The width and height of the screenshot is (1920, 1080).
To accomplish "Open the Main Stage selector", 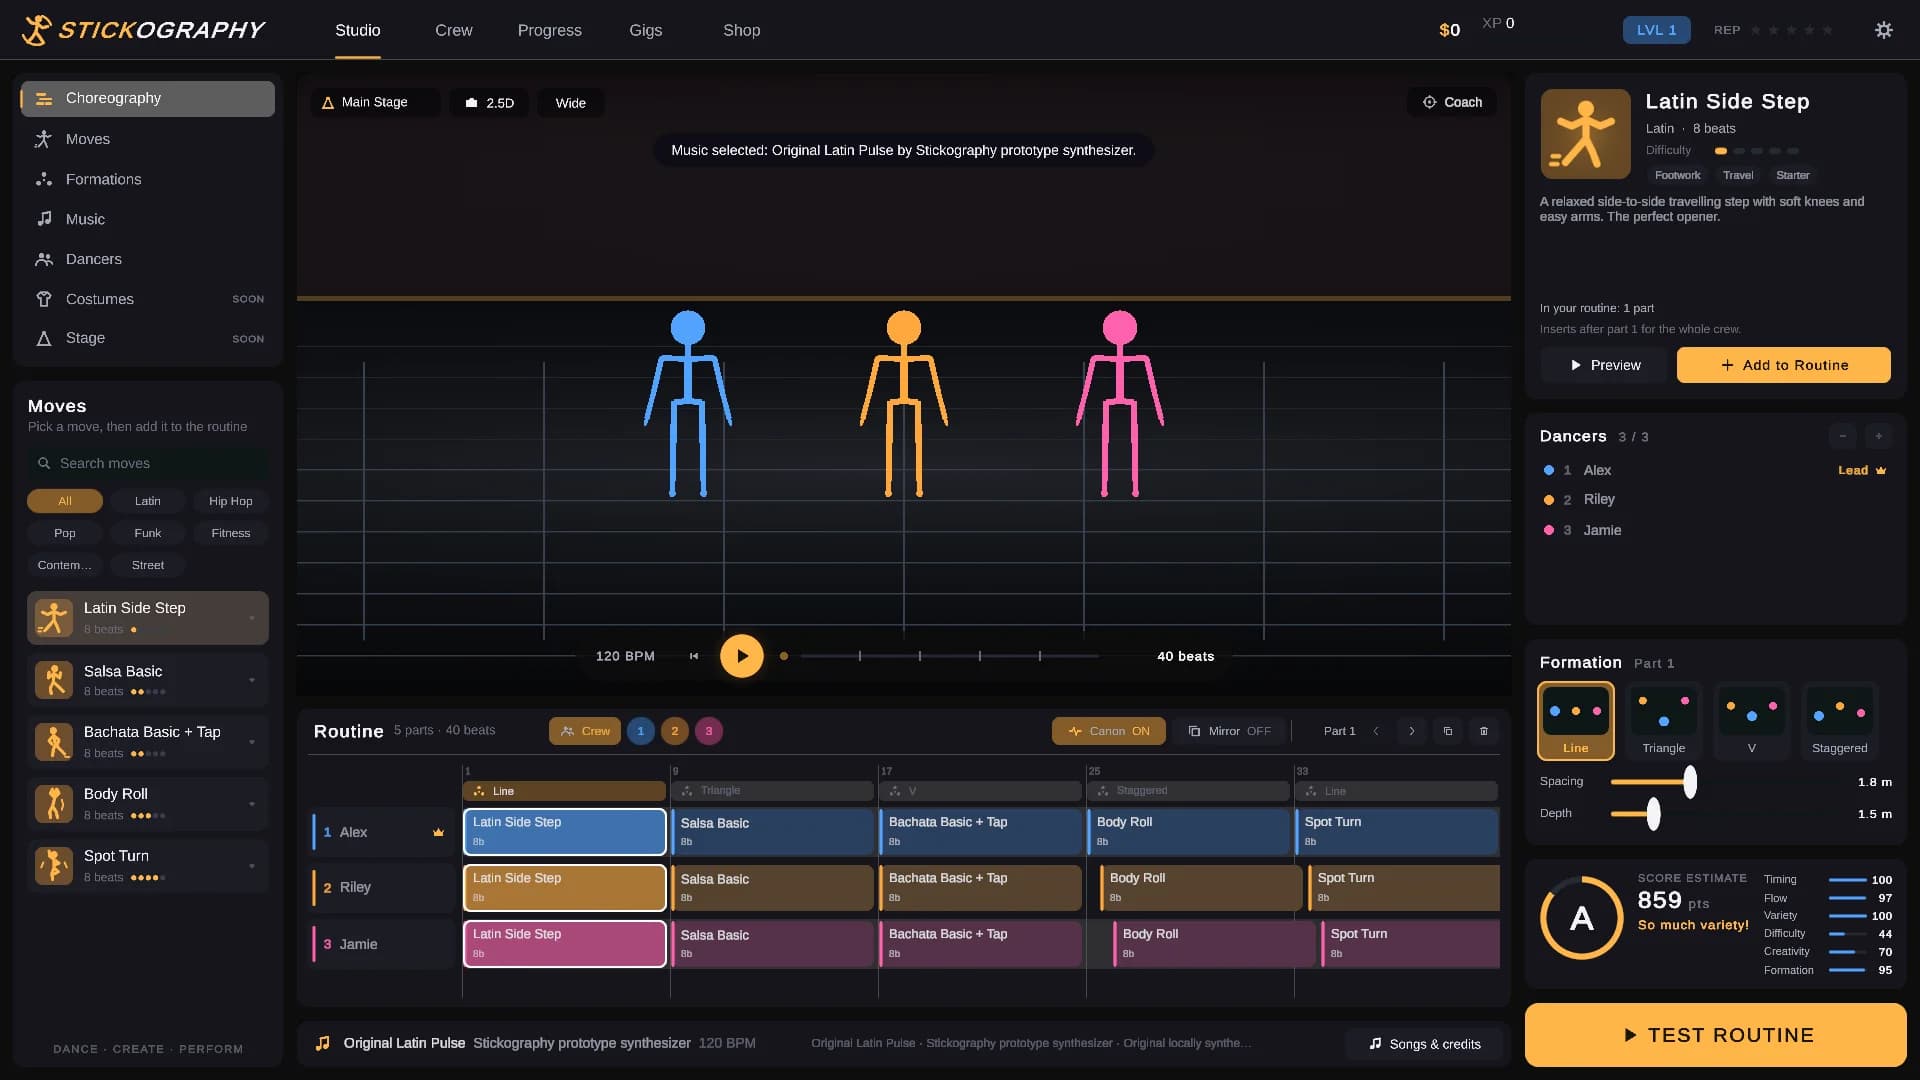I will (x=375, y=103).
